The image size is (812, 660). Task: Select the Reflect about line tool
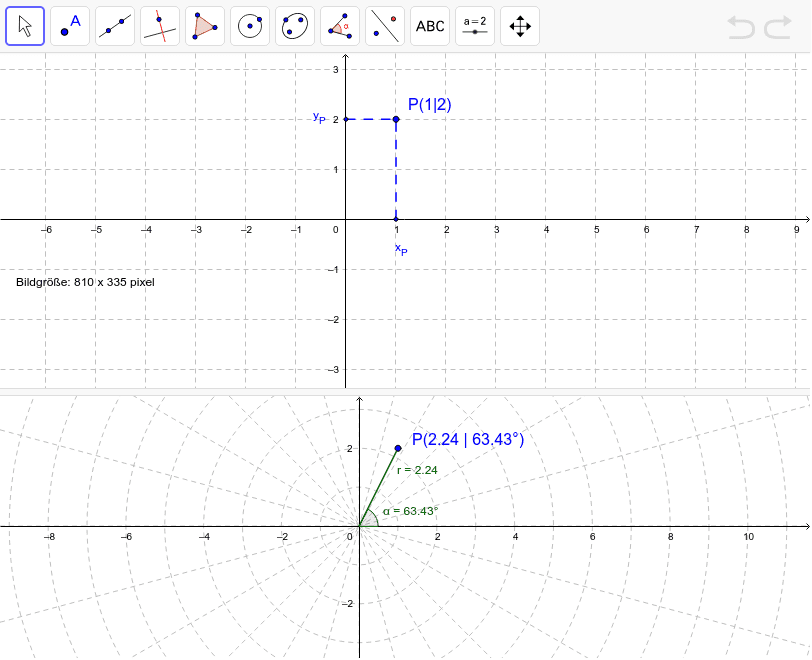[385, 26]
